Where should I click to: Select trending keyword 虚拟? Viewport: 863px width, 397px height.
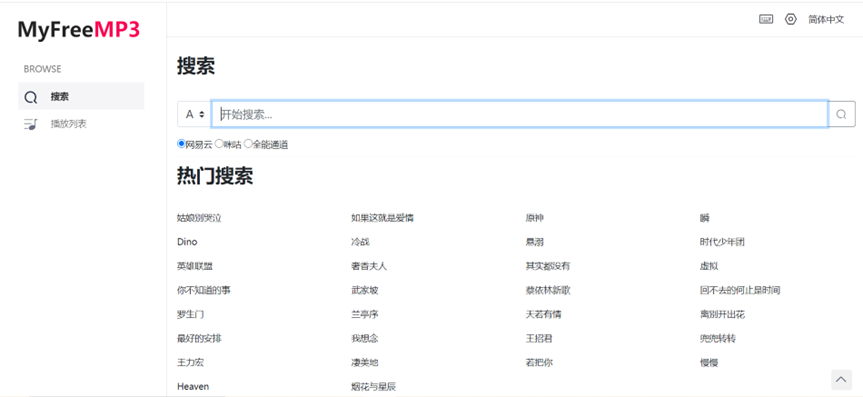709,266
